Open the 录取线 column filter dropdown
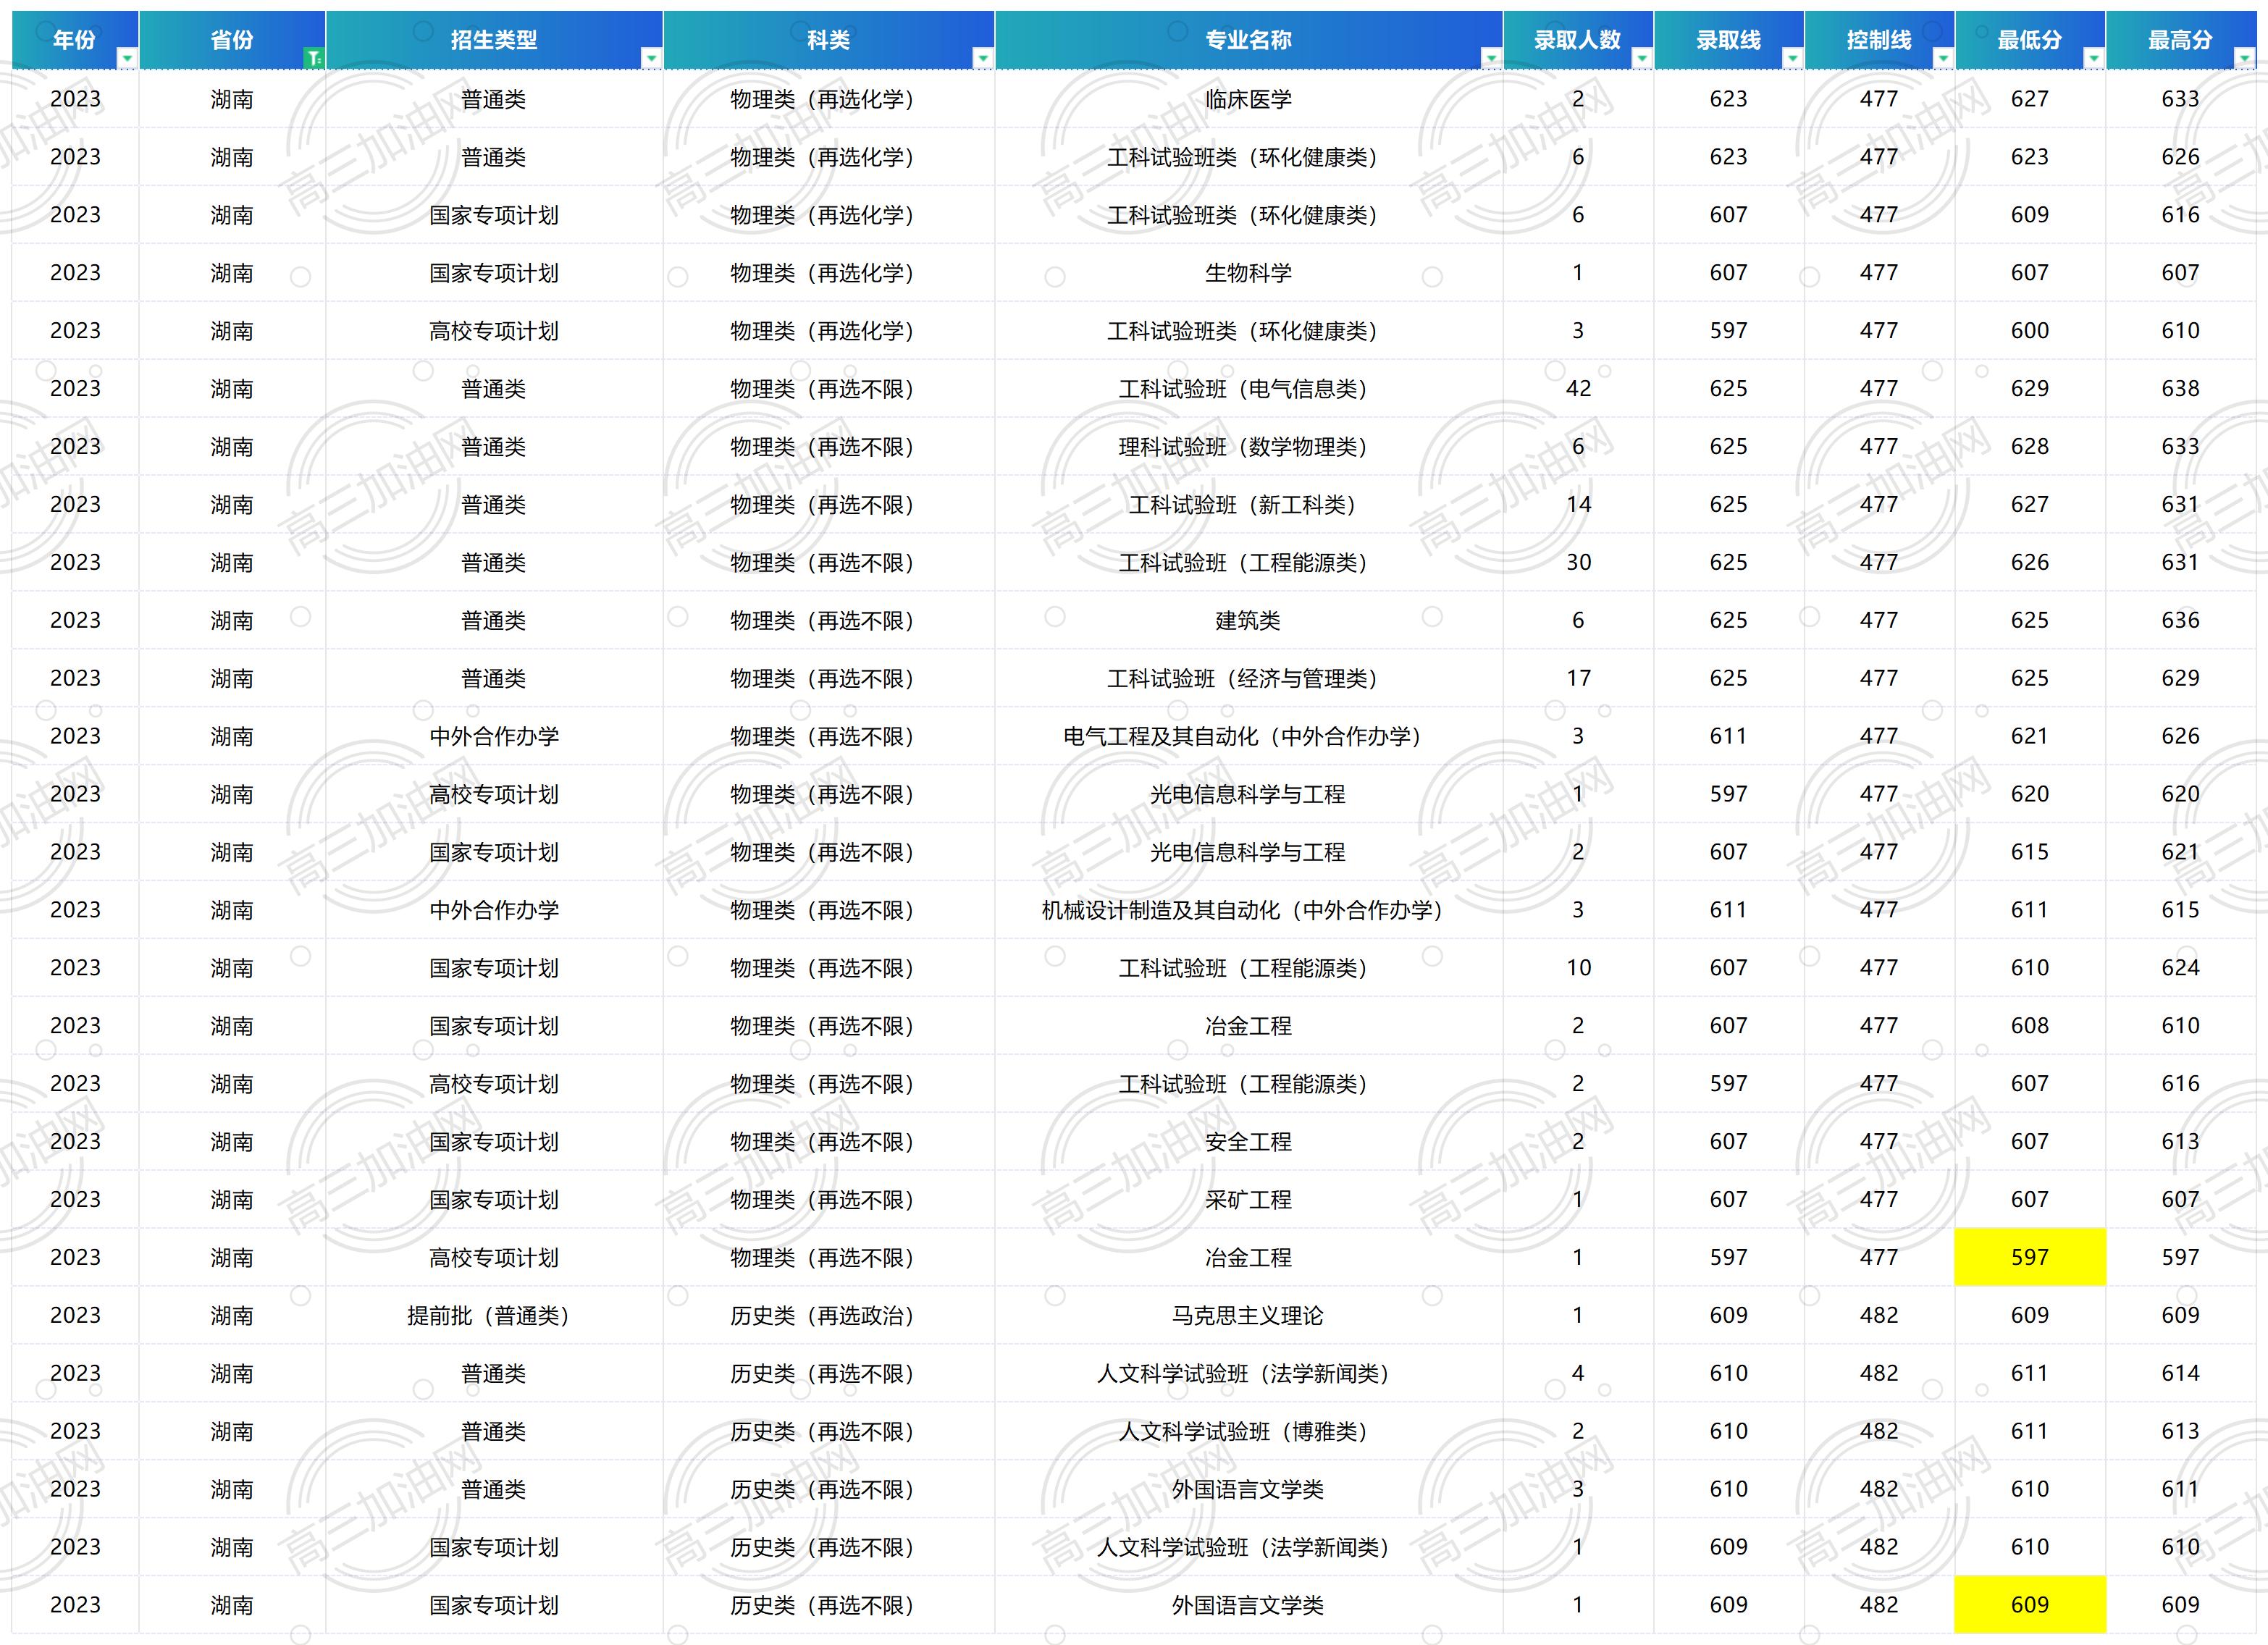2268x1645 pixels. [1792, 59]
